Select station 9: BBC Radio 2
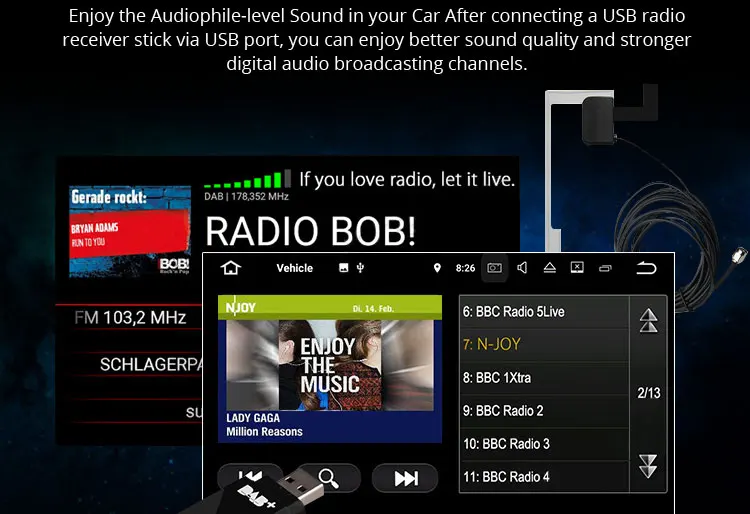 click(544, 411)
